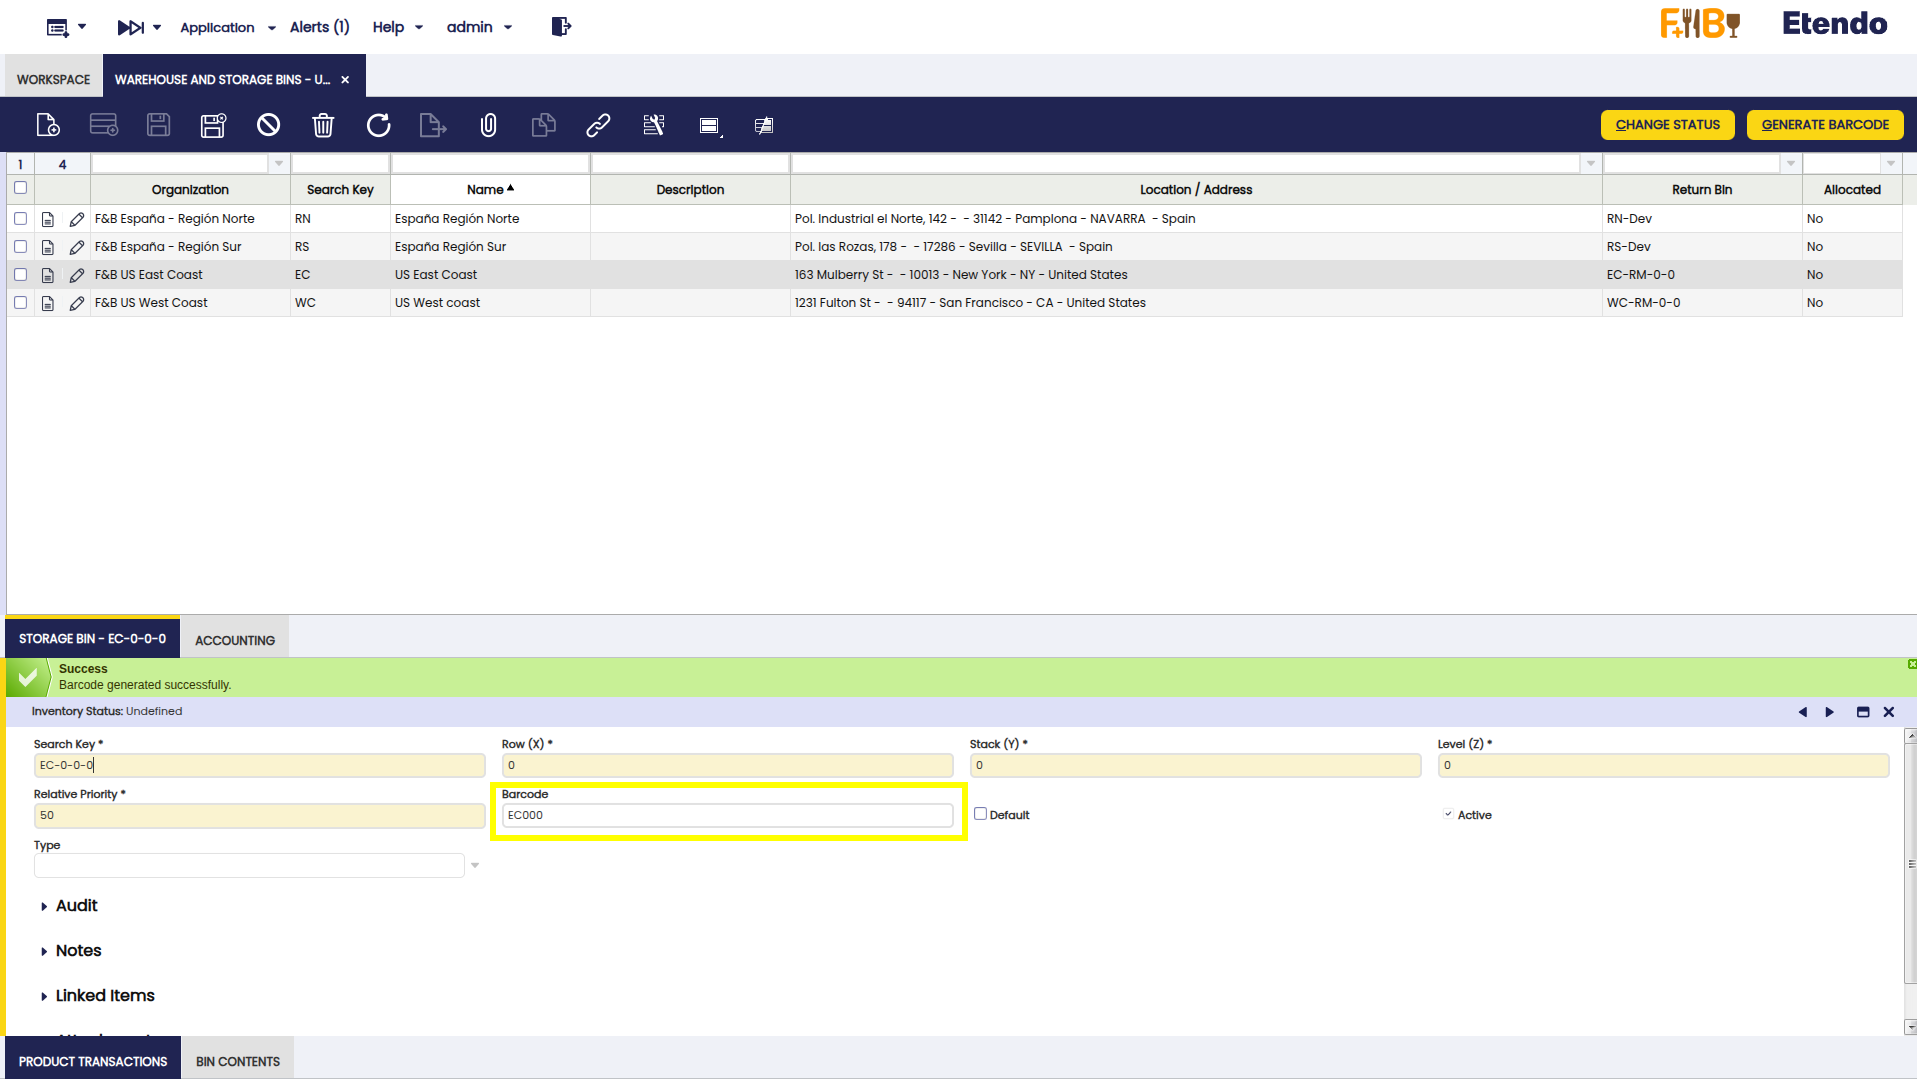Click the Copy link chain icon

tap(598, 125)
